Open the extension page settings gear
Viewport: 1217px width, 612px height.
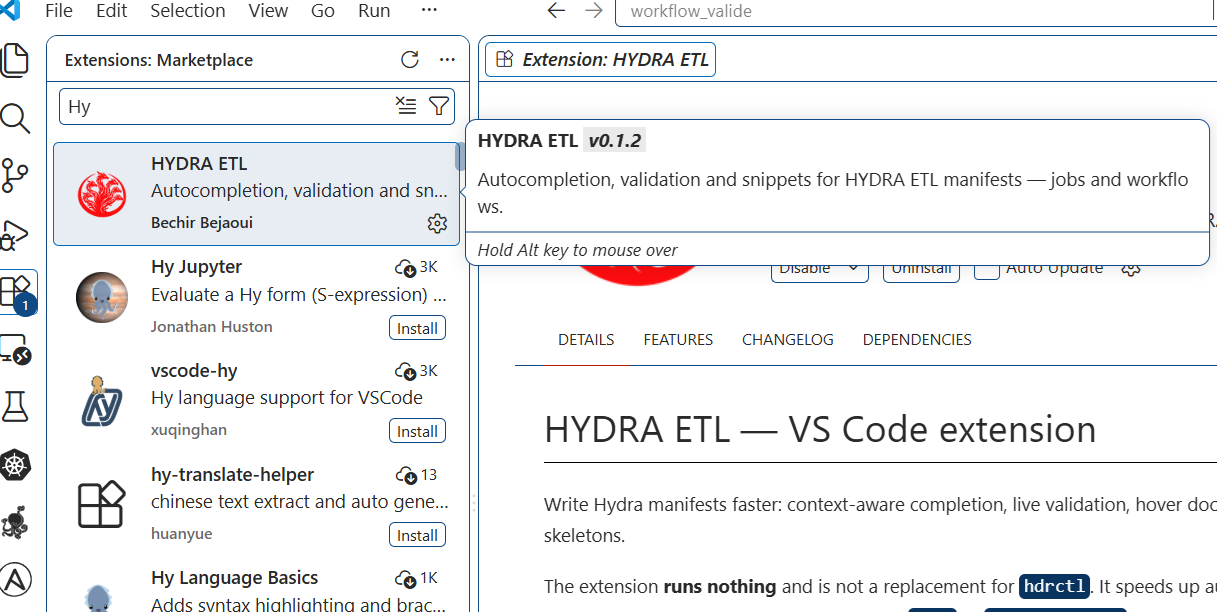1131,269
